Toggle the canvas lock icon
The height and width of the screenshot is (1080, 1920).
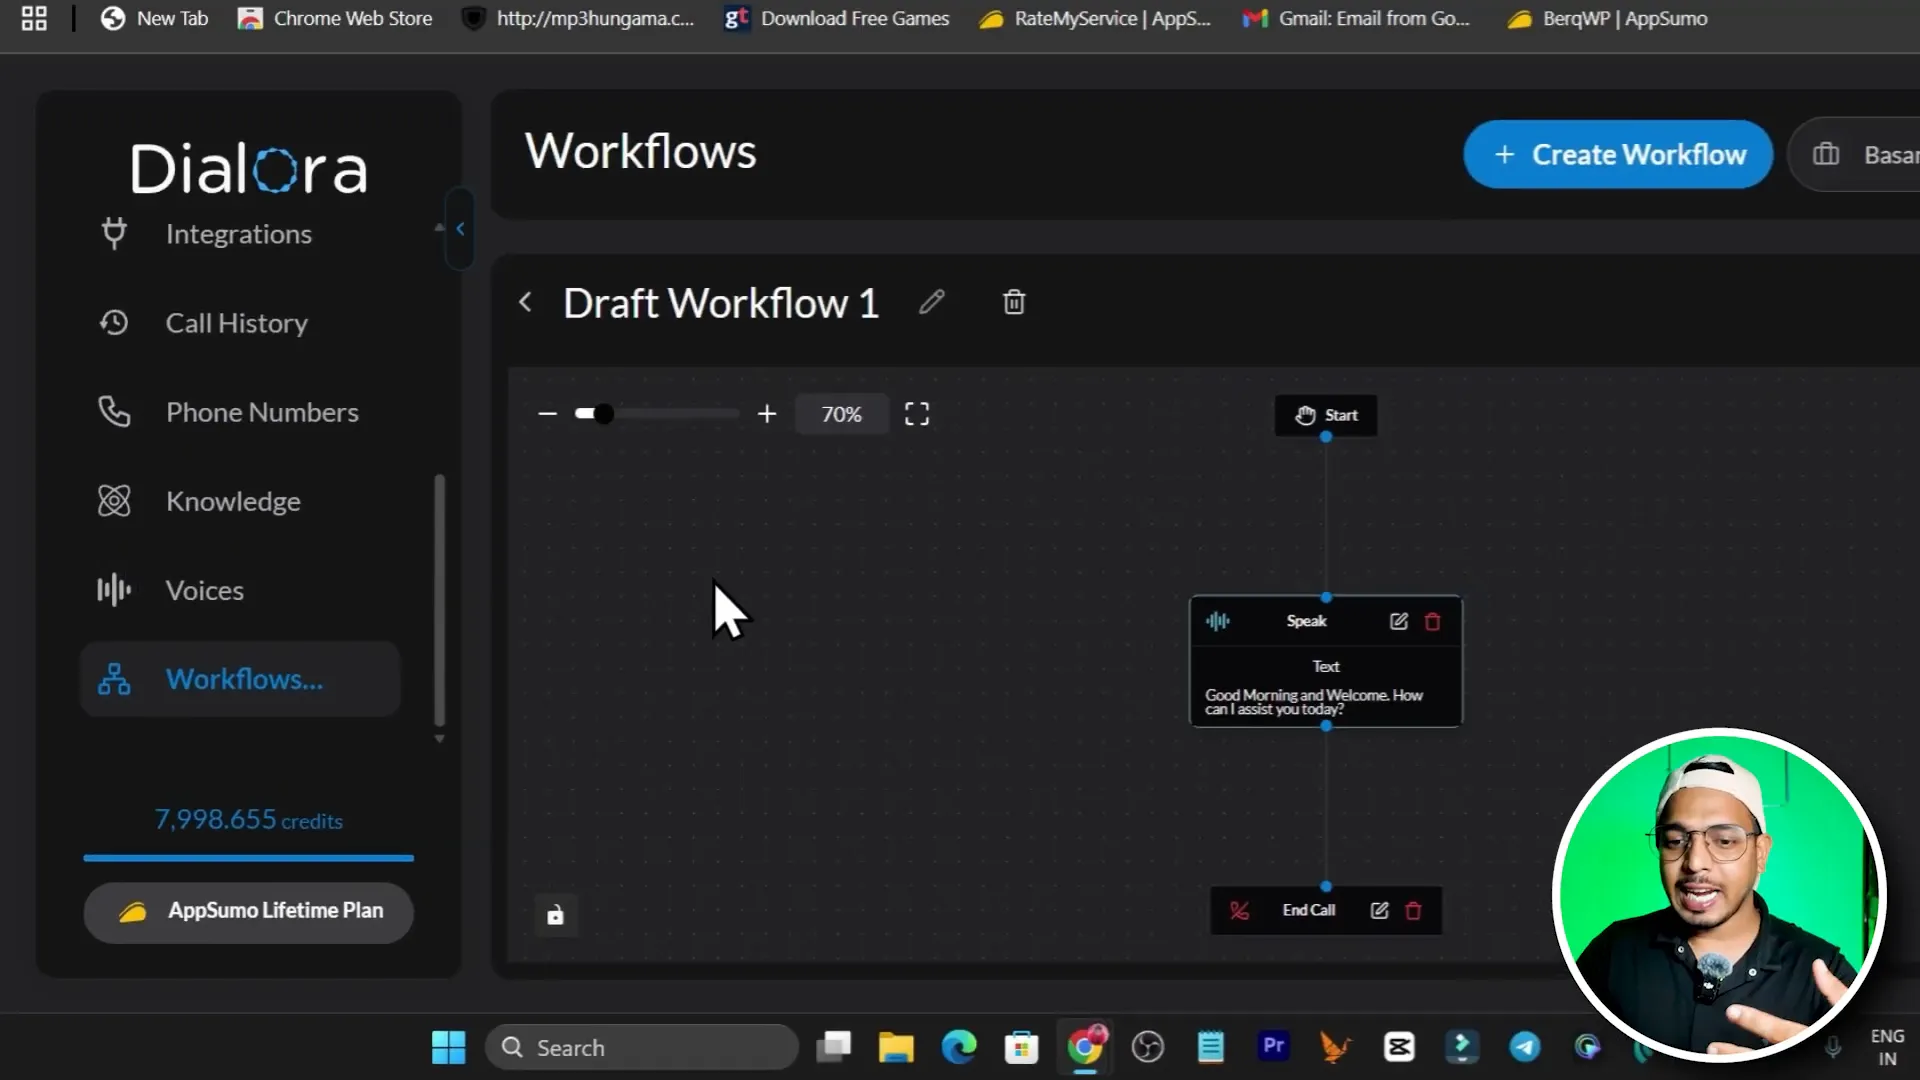coord(555,915)
